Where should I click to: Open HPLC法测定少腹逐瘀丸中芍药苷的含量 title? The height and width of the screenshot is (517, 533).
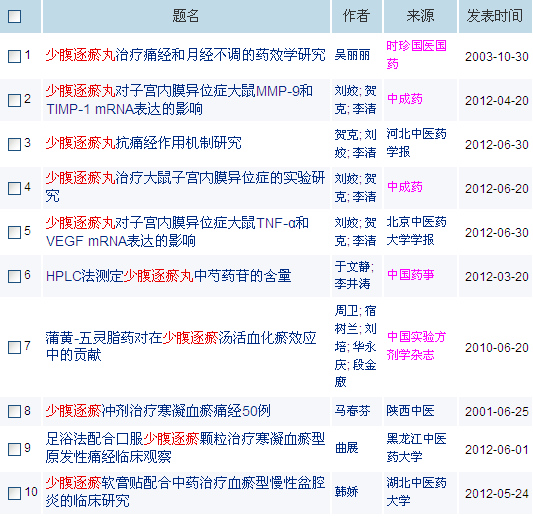tap(169, 276)
